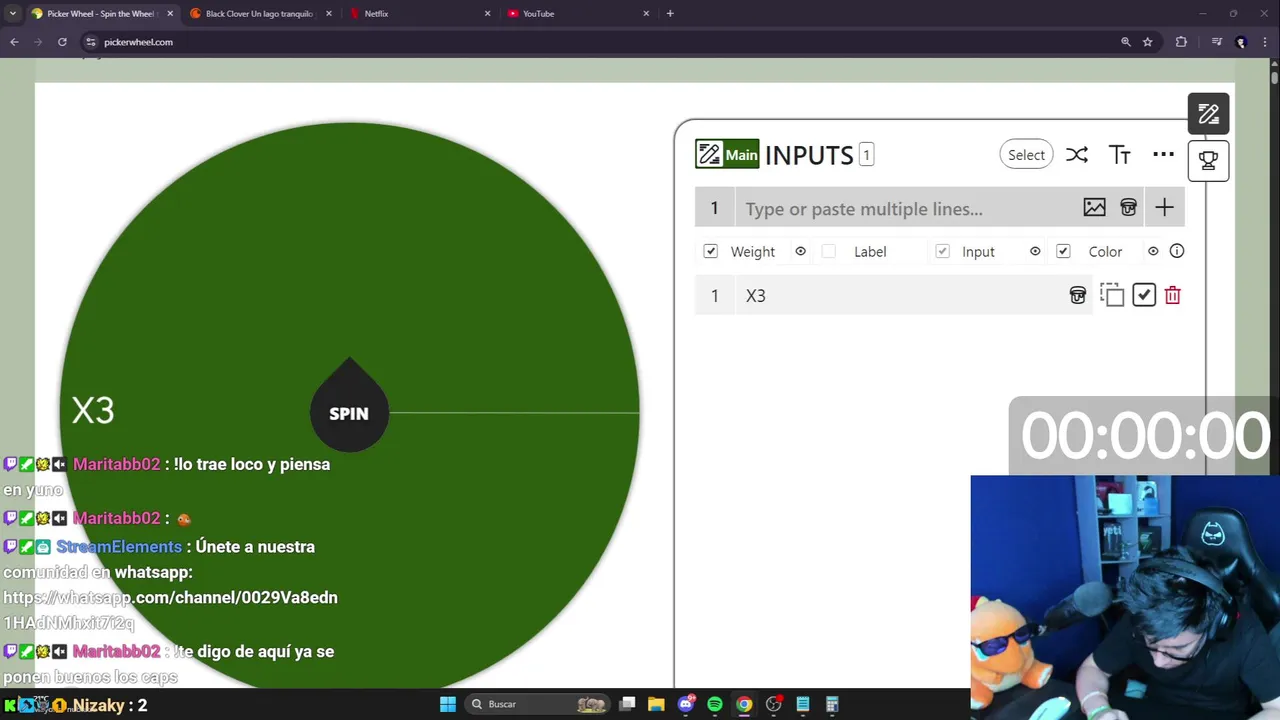Reload the current page
Image resolution: width=1280 pixels, height=720 pixels.
[62, 42]
